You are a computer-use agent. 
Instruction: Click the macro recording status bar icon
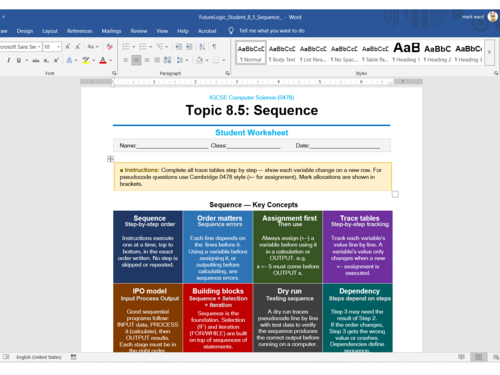click(73, 357)
